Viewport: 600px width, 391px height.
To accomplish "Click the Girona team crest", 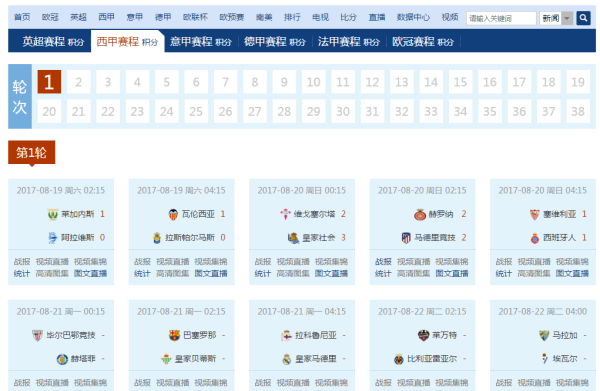I will coord(420,215).
